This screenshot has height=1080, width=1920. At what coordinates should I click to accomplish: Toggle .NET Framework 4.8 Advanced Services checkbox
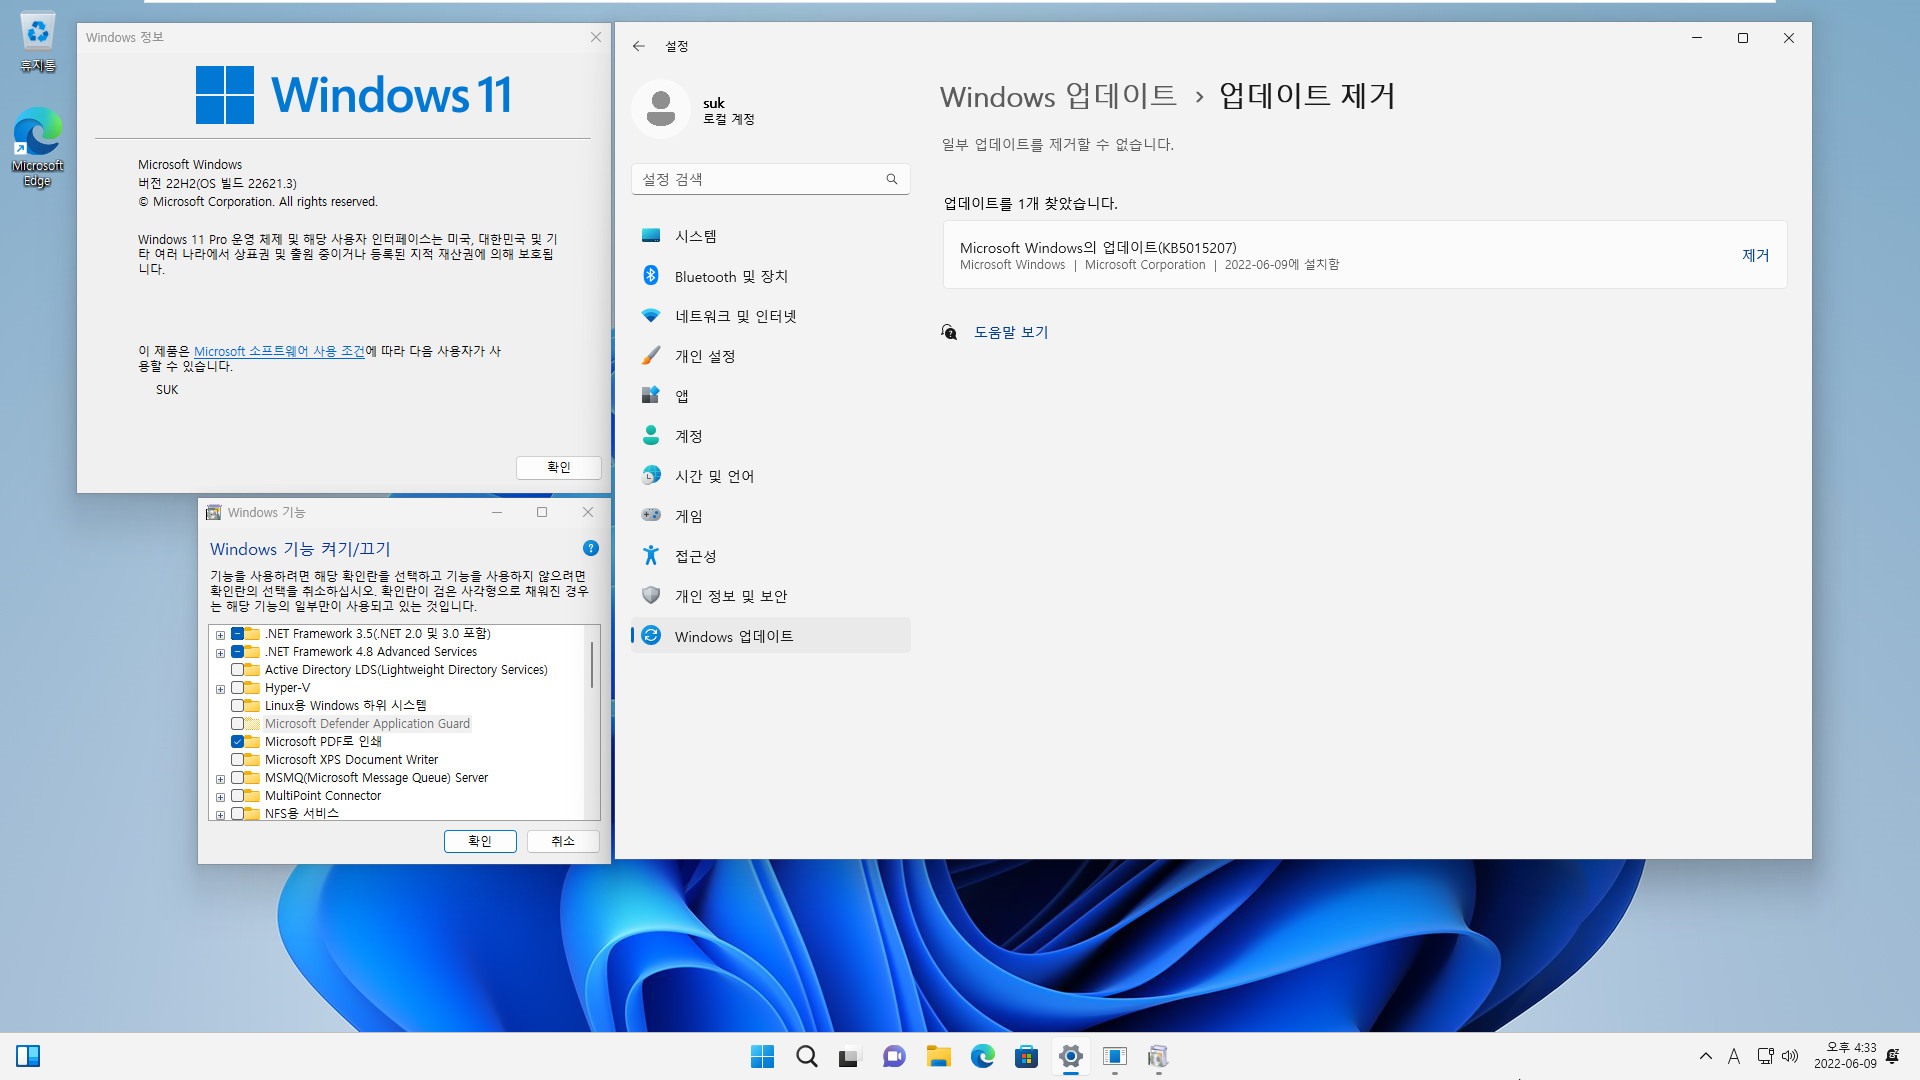pos(238,652)
